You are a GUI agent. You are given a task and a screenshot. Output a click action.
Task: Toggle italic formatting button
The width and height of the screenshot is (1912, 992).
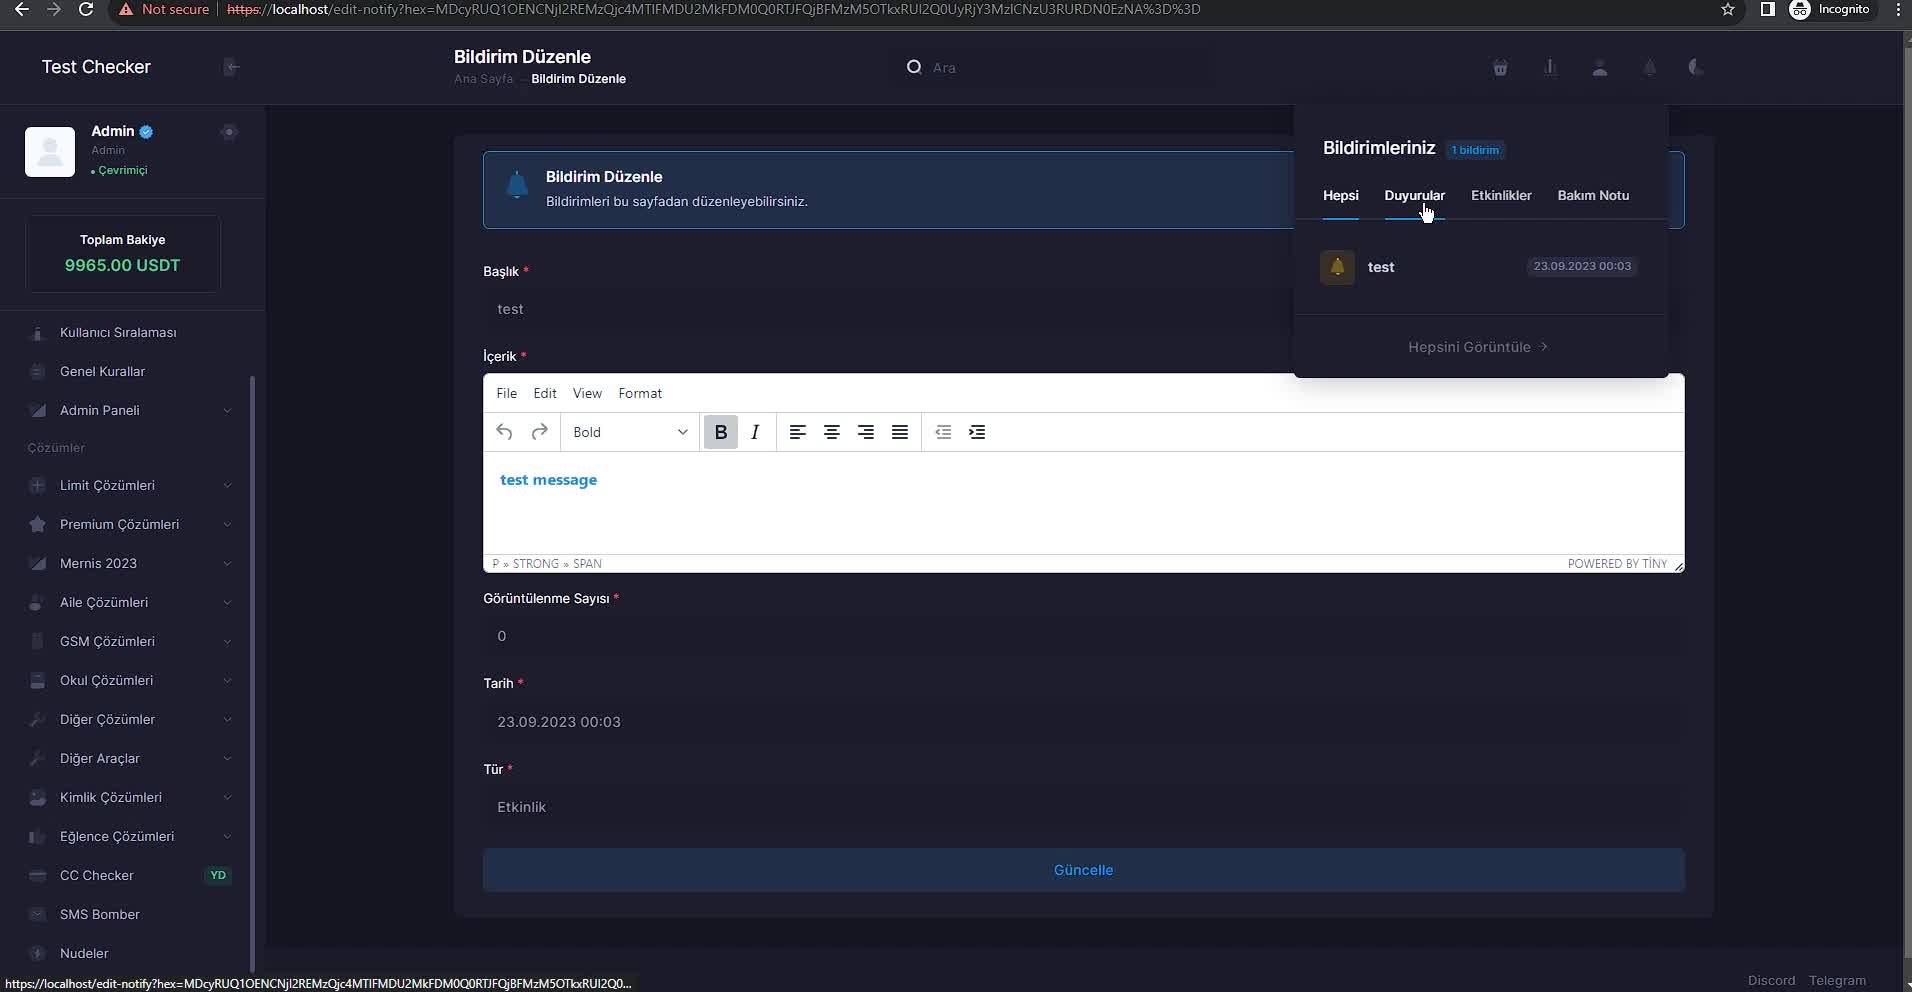755,432
